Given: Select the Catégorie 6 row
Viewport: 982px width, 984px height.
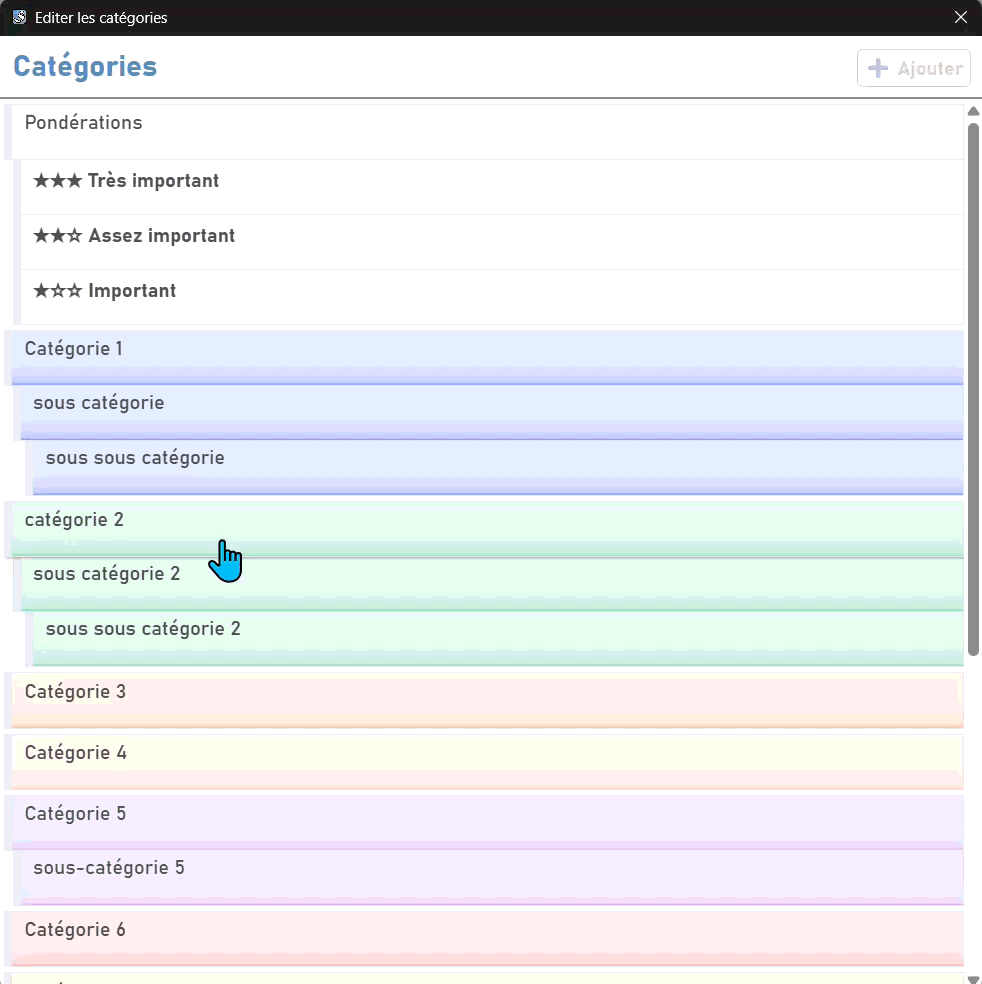Looking at the screenshot, I should [x=488, y=938].
